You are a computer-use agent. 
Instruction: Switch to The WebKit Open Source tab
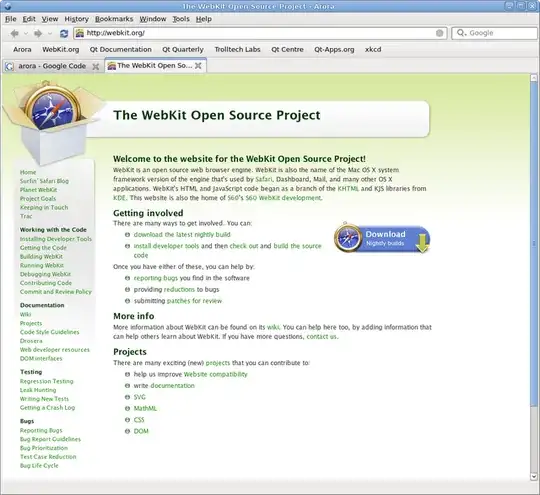(x=155, y=65)
